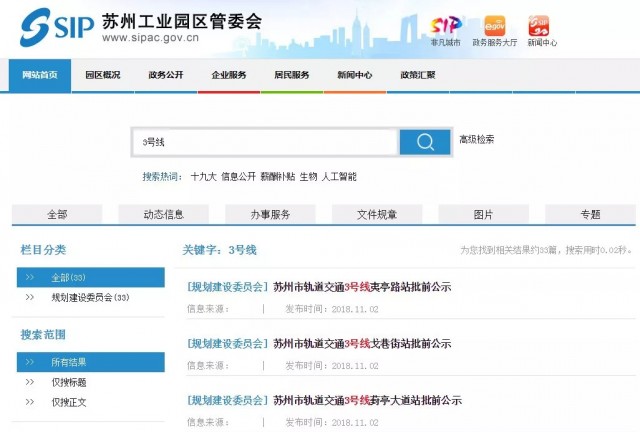Search the hot word 生物
Image resolution: width=640 pixels, height=432 pixels.
tap(309, 177)
